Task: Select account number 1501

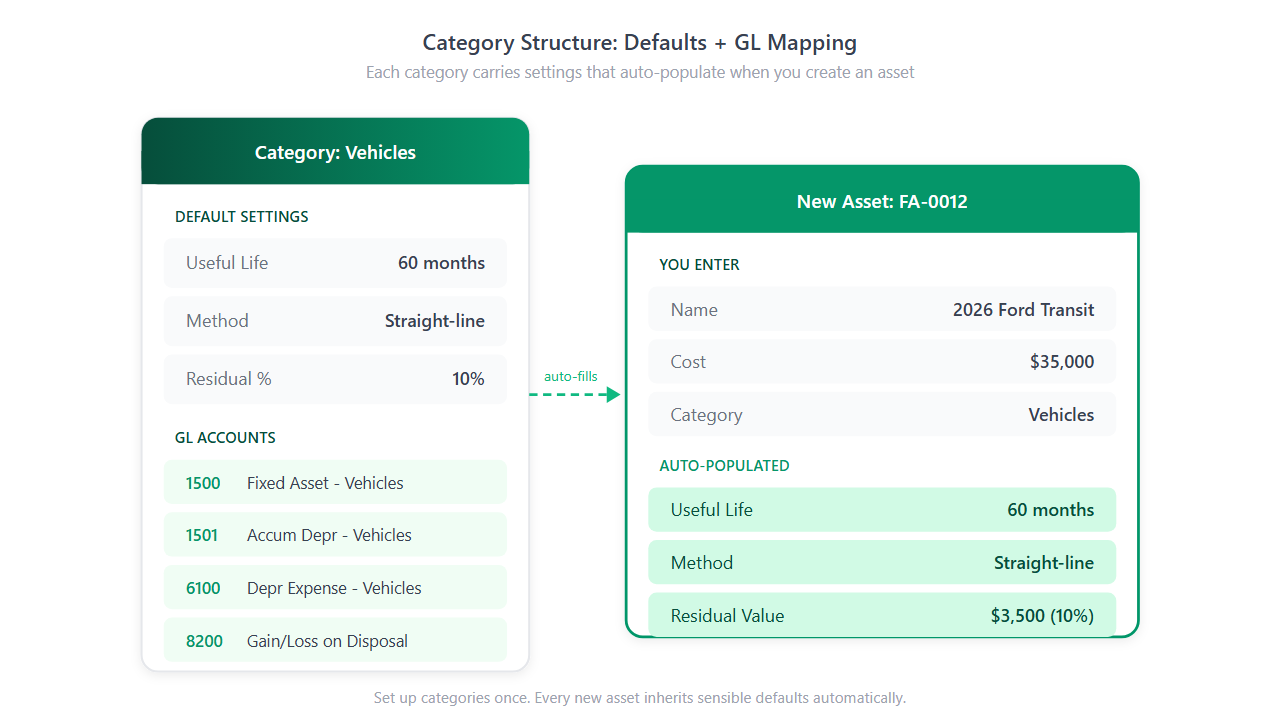Action: click(x=202, y=535)
